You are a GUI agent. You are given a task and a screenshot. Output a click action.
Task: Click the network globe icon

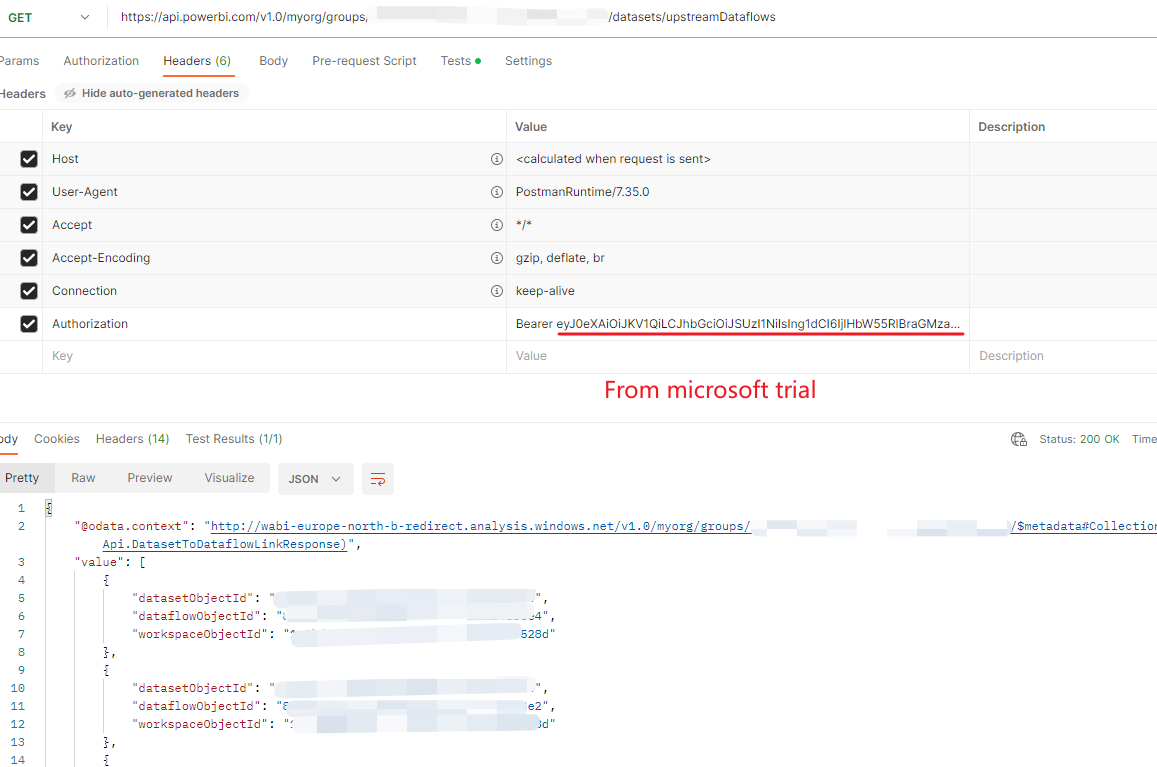[x=1019, y=439]
